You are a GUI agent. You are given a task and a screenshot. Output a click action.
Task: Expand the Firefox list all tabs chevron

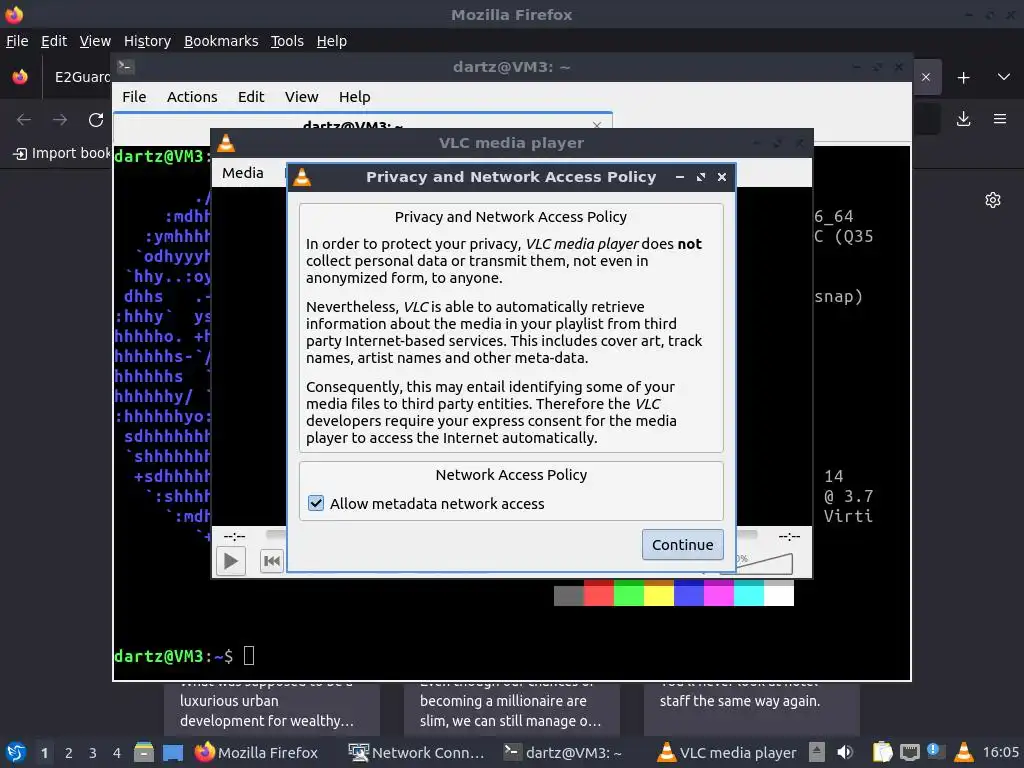pos(1004,77)
